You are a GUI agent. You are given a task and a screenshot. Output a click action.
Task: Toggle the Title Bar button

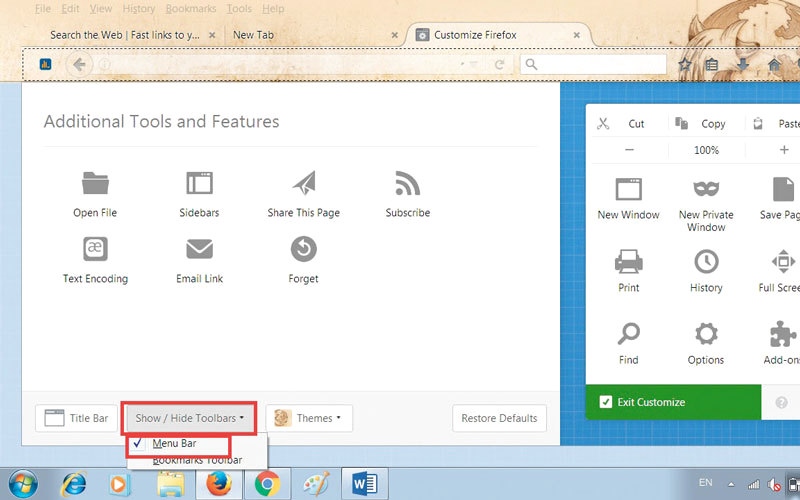(x=76, y=418)
